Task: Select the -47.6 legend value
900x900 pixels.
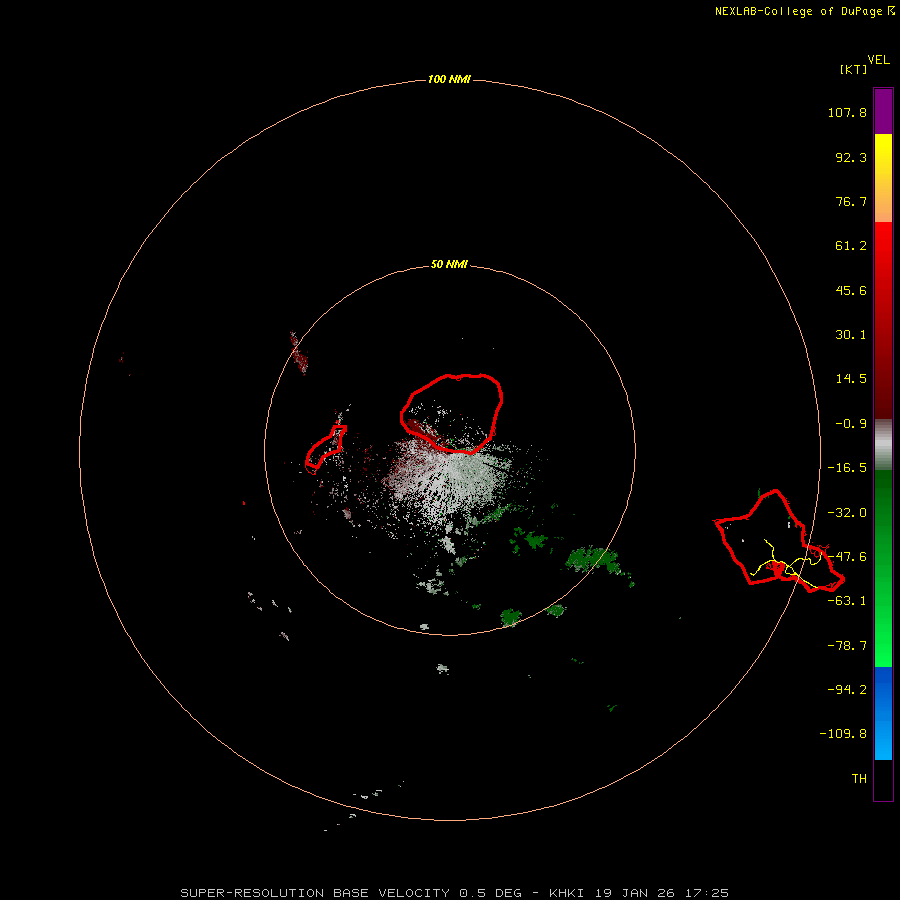Action: pyautogui.click(x=847, y=557)
